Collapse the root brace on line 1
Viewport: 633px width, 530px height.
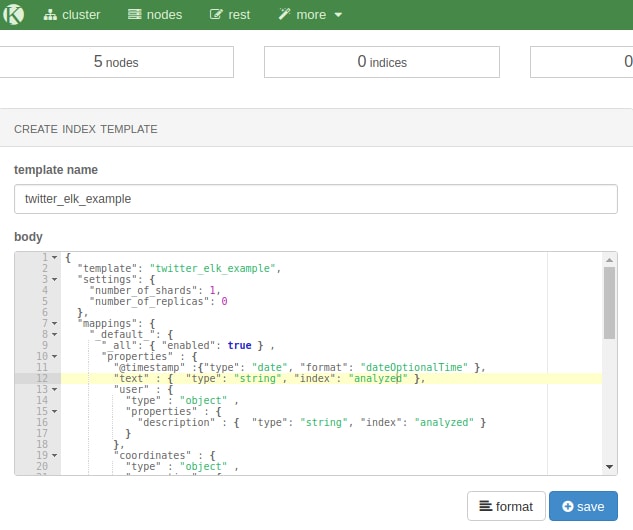pos(54,258)
